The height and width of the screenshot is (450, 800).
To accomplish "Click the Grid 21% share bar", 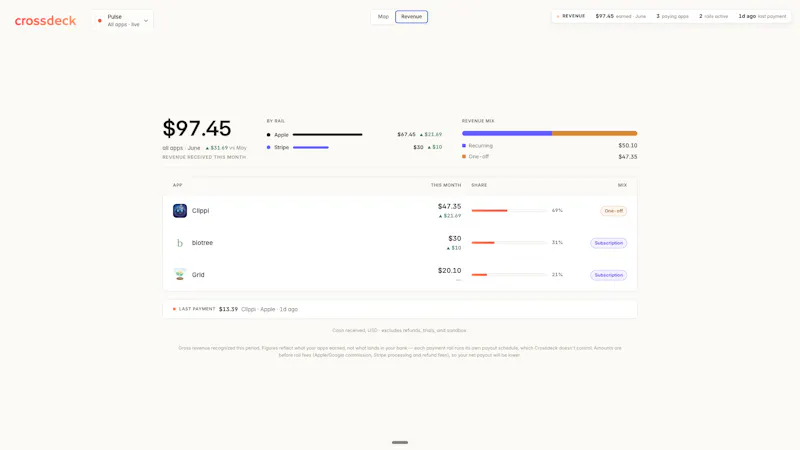I will coord(509,274).
